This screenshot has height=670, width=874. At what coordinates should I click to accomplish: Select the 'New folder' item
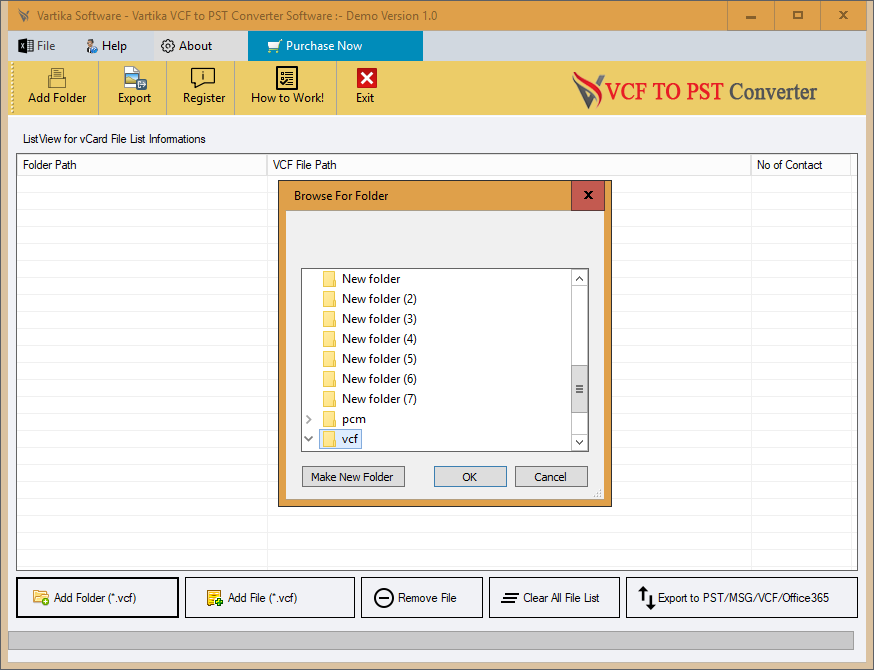[x=371, y=279]
